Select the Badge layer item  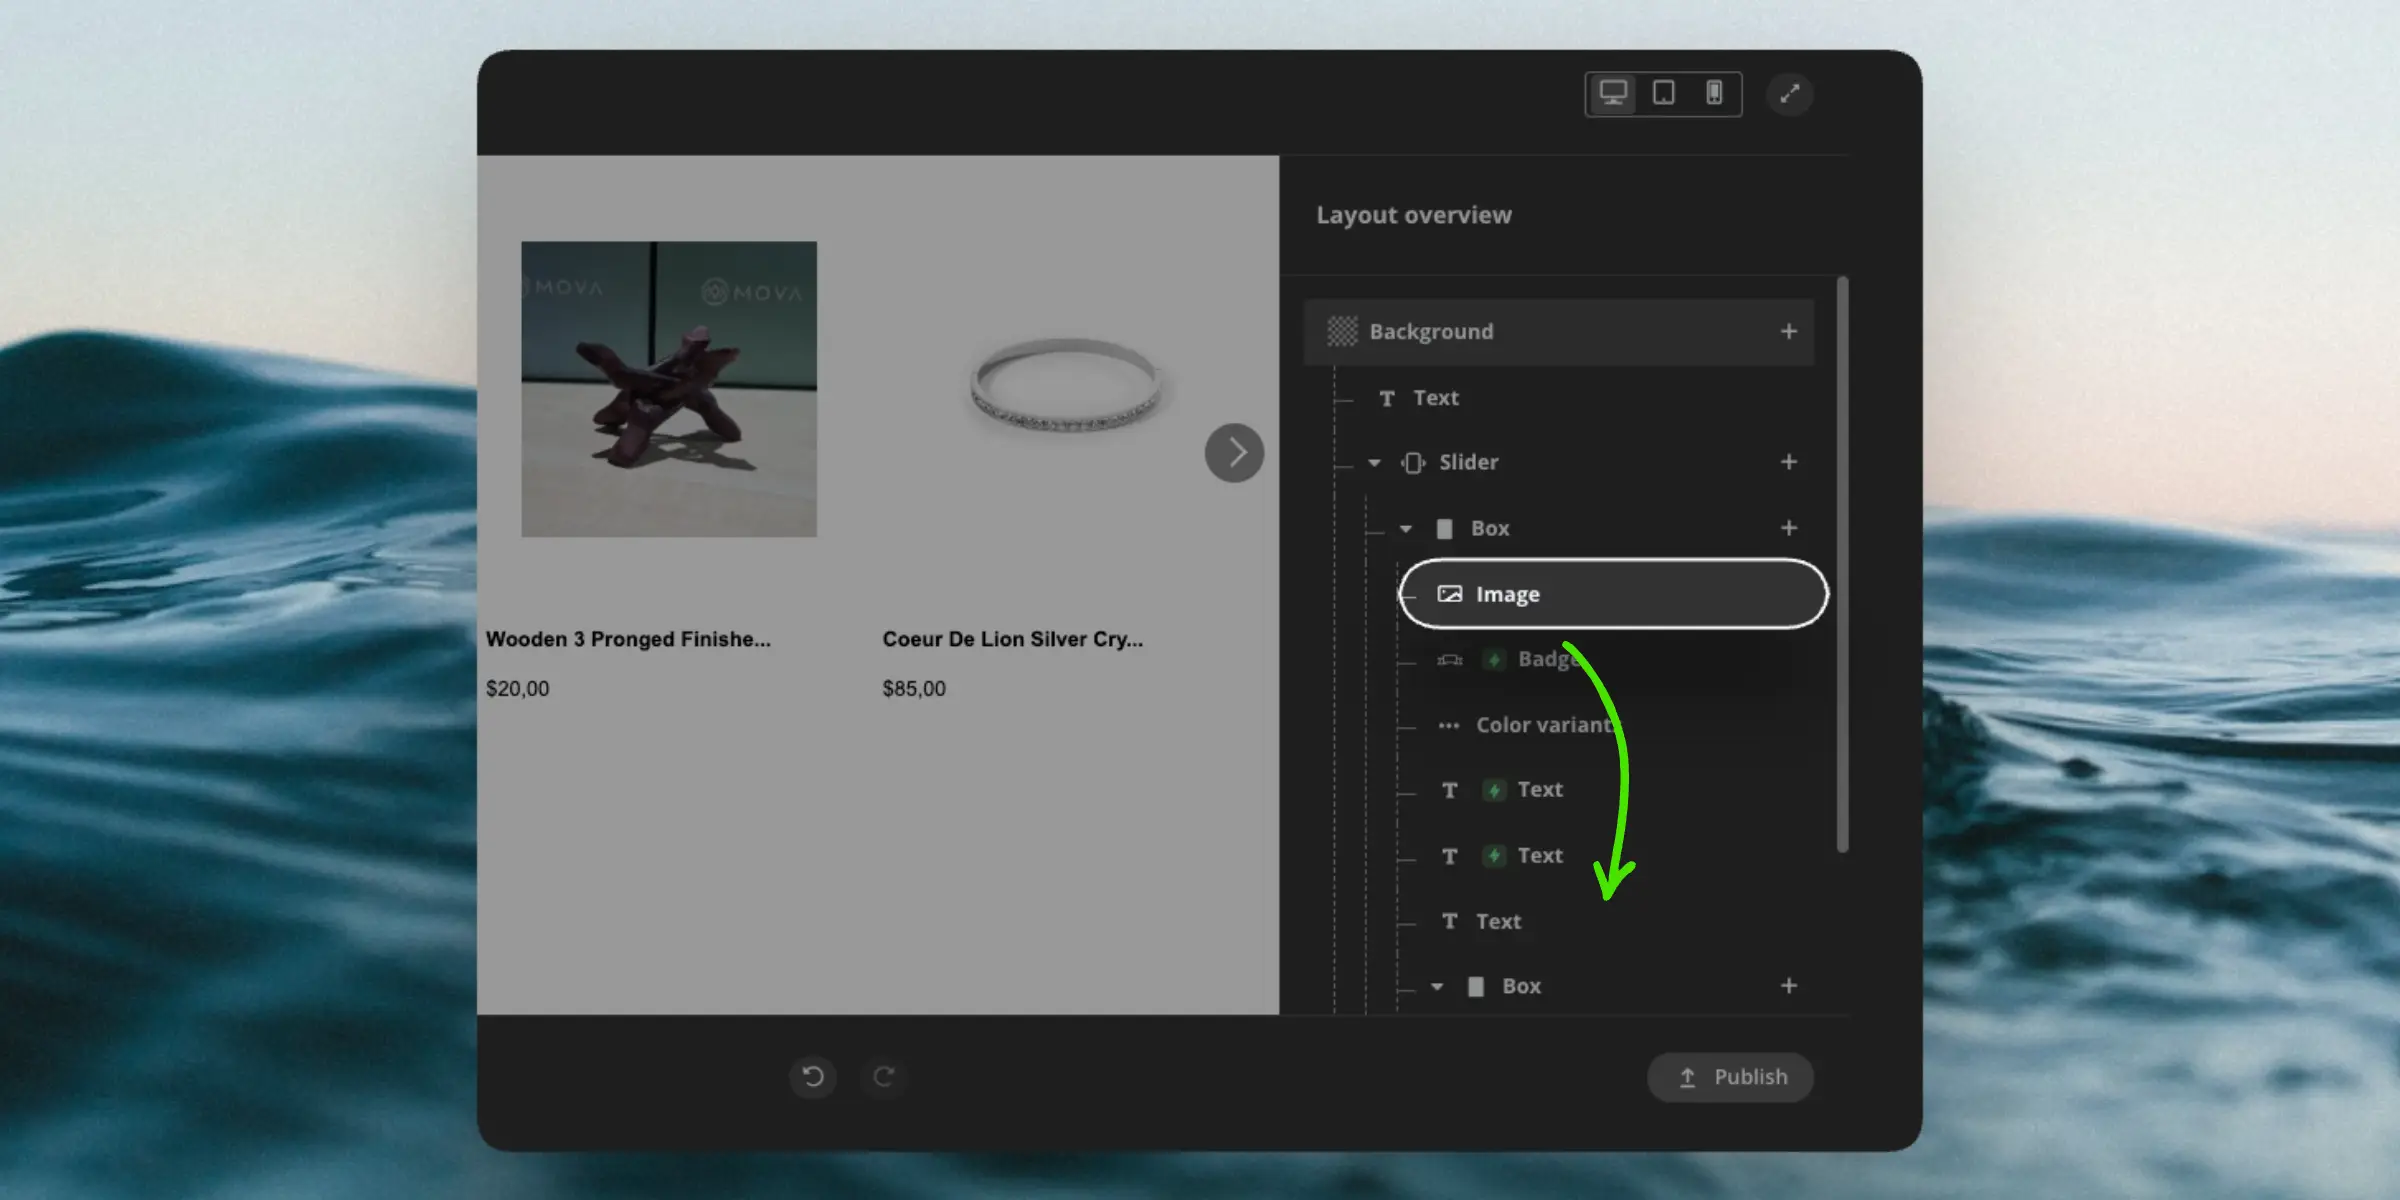coord(1540,659)
